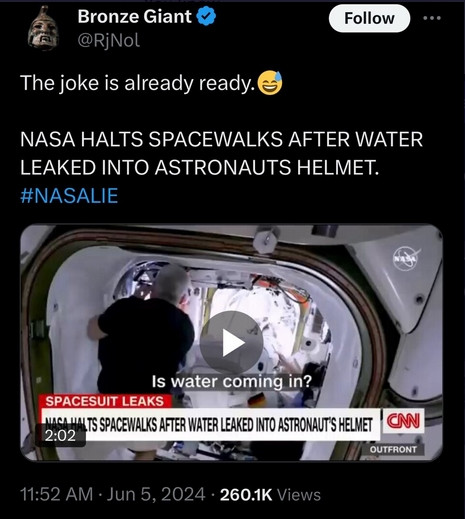Open the @RjNol handle link
Image resolution: width=465 pixels, height=519 pixels.
109,40
